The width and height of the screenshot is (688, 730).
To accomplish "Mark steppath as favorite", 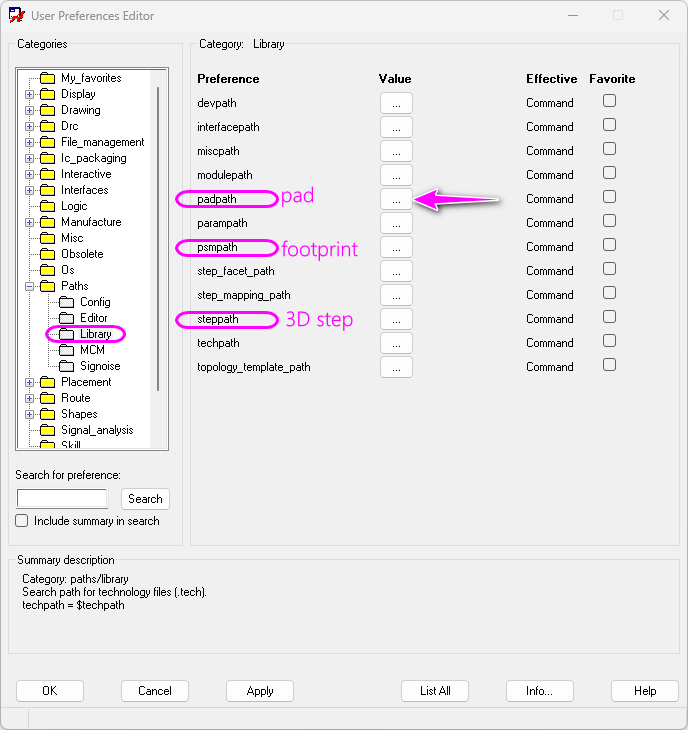I will (x=609, y=317).
